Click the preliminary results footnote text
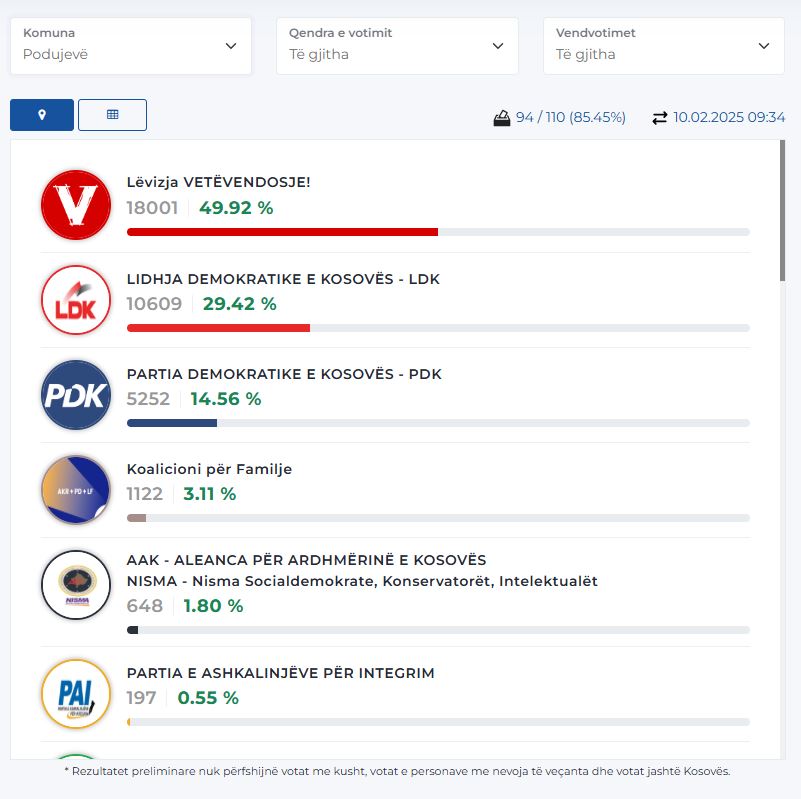Image resolution: width=801 pixels, height=799 pixels. (397, 771)
